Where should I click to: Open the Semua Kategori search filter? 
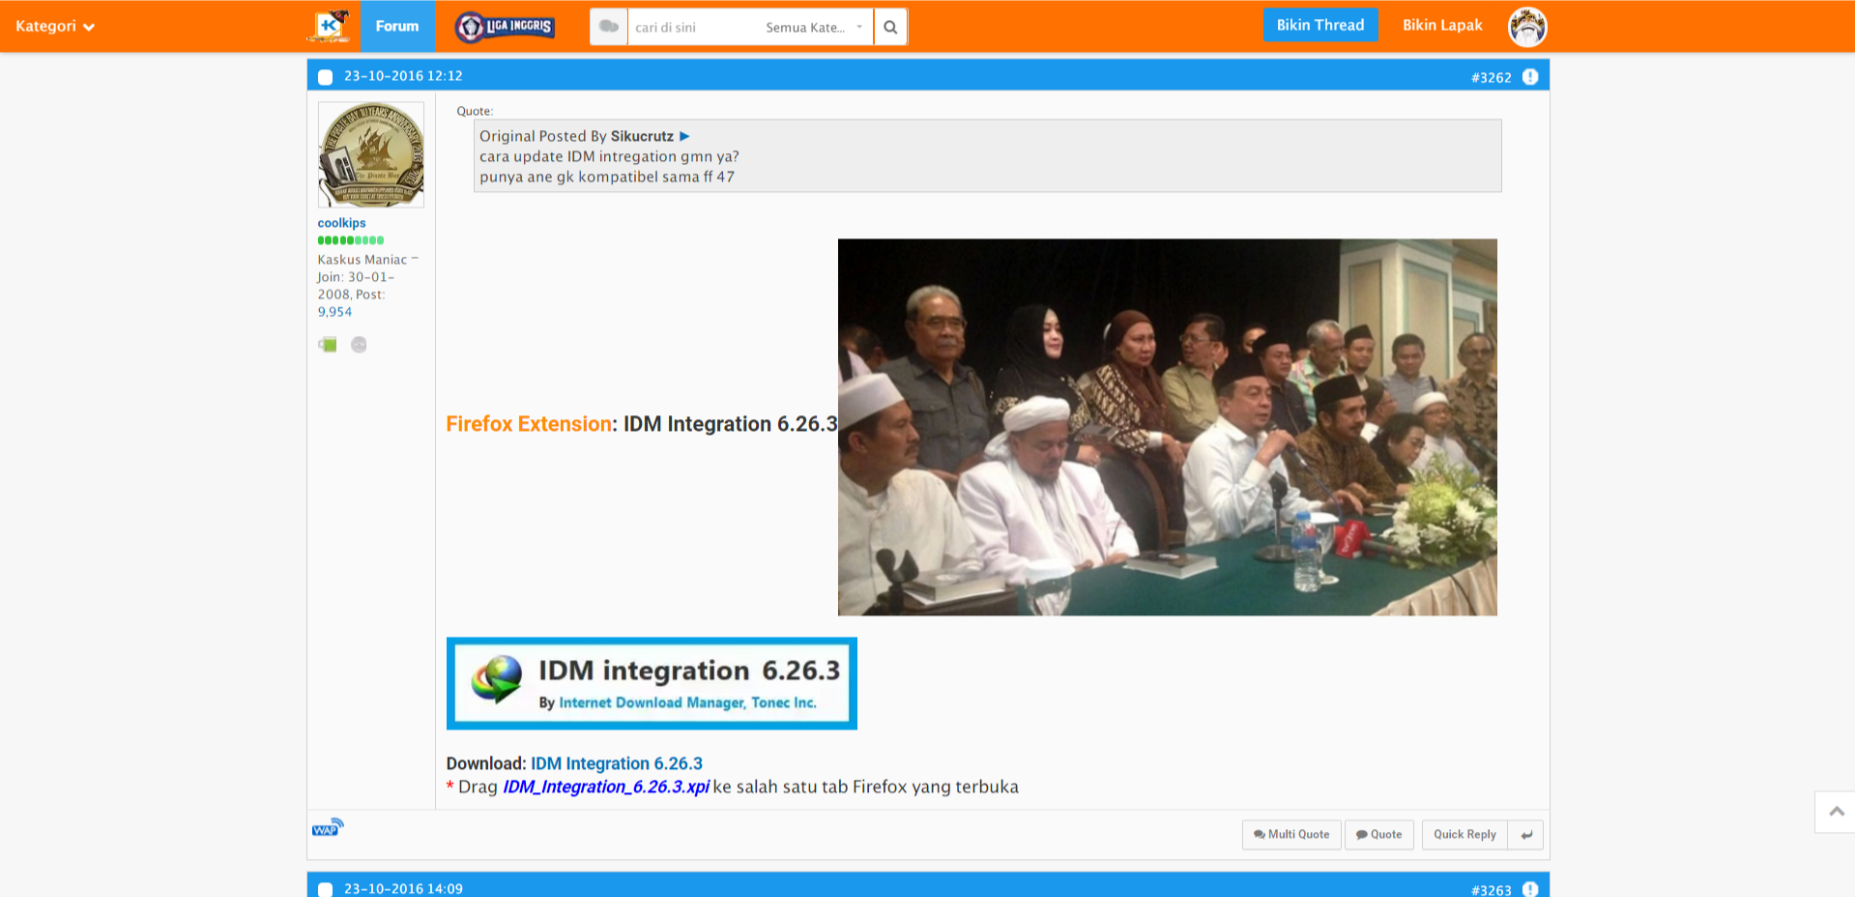point(814,27)
